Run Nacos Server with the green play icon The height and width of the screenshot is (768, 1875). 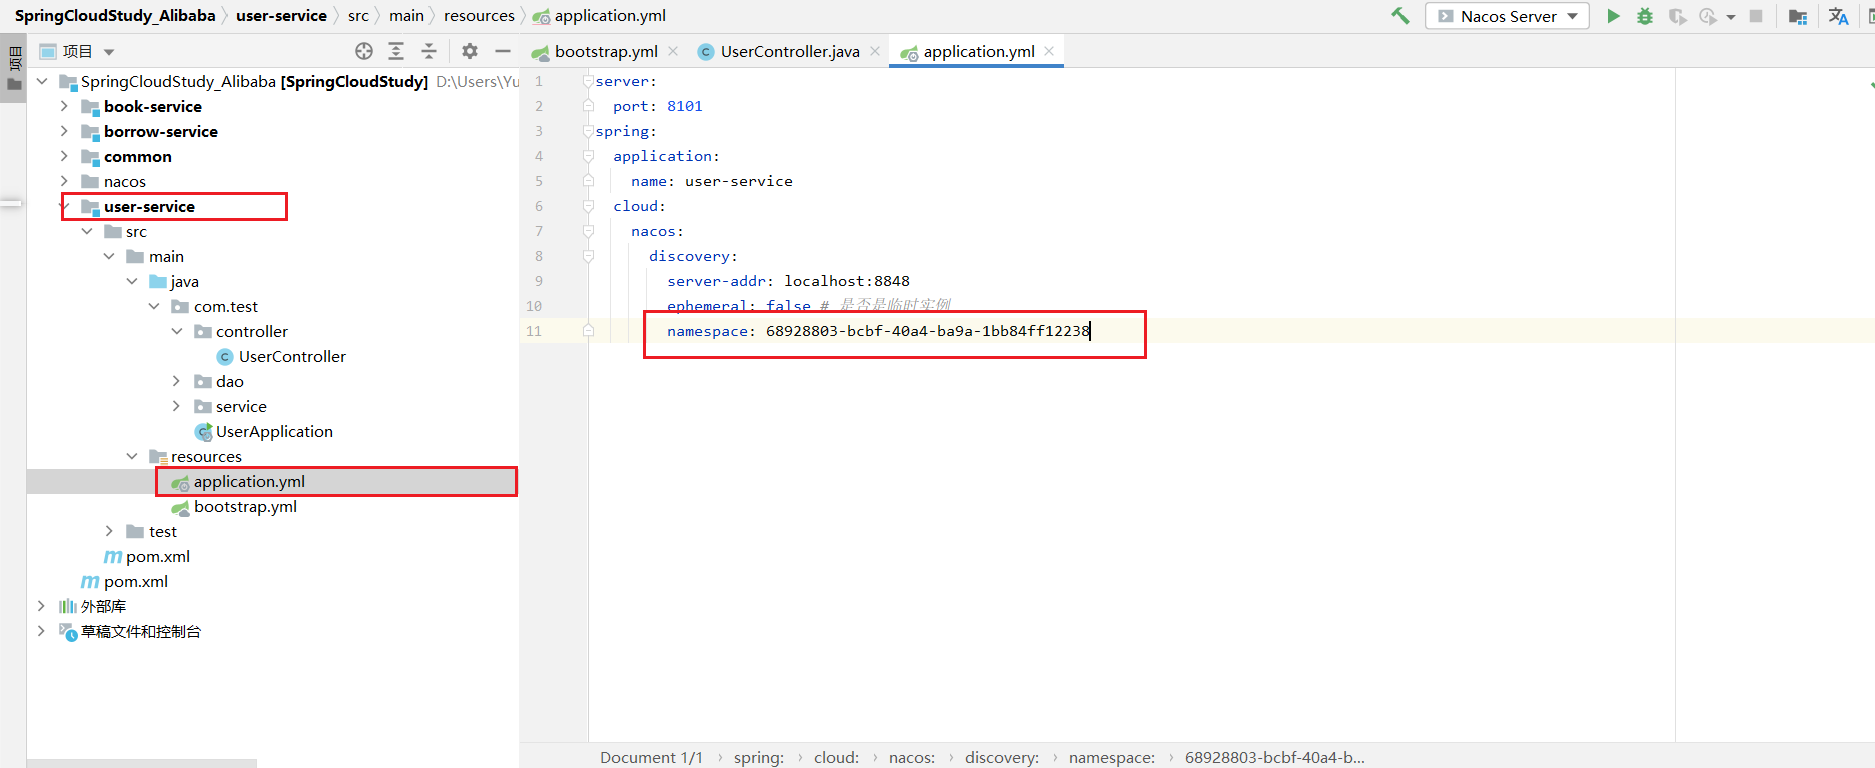pos(1613,16)
